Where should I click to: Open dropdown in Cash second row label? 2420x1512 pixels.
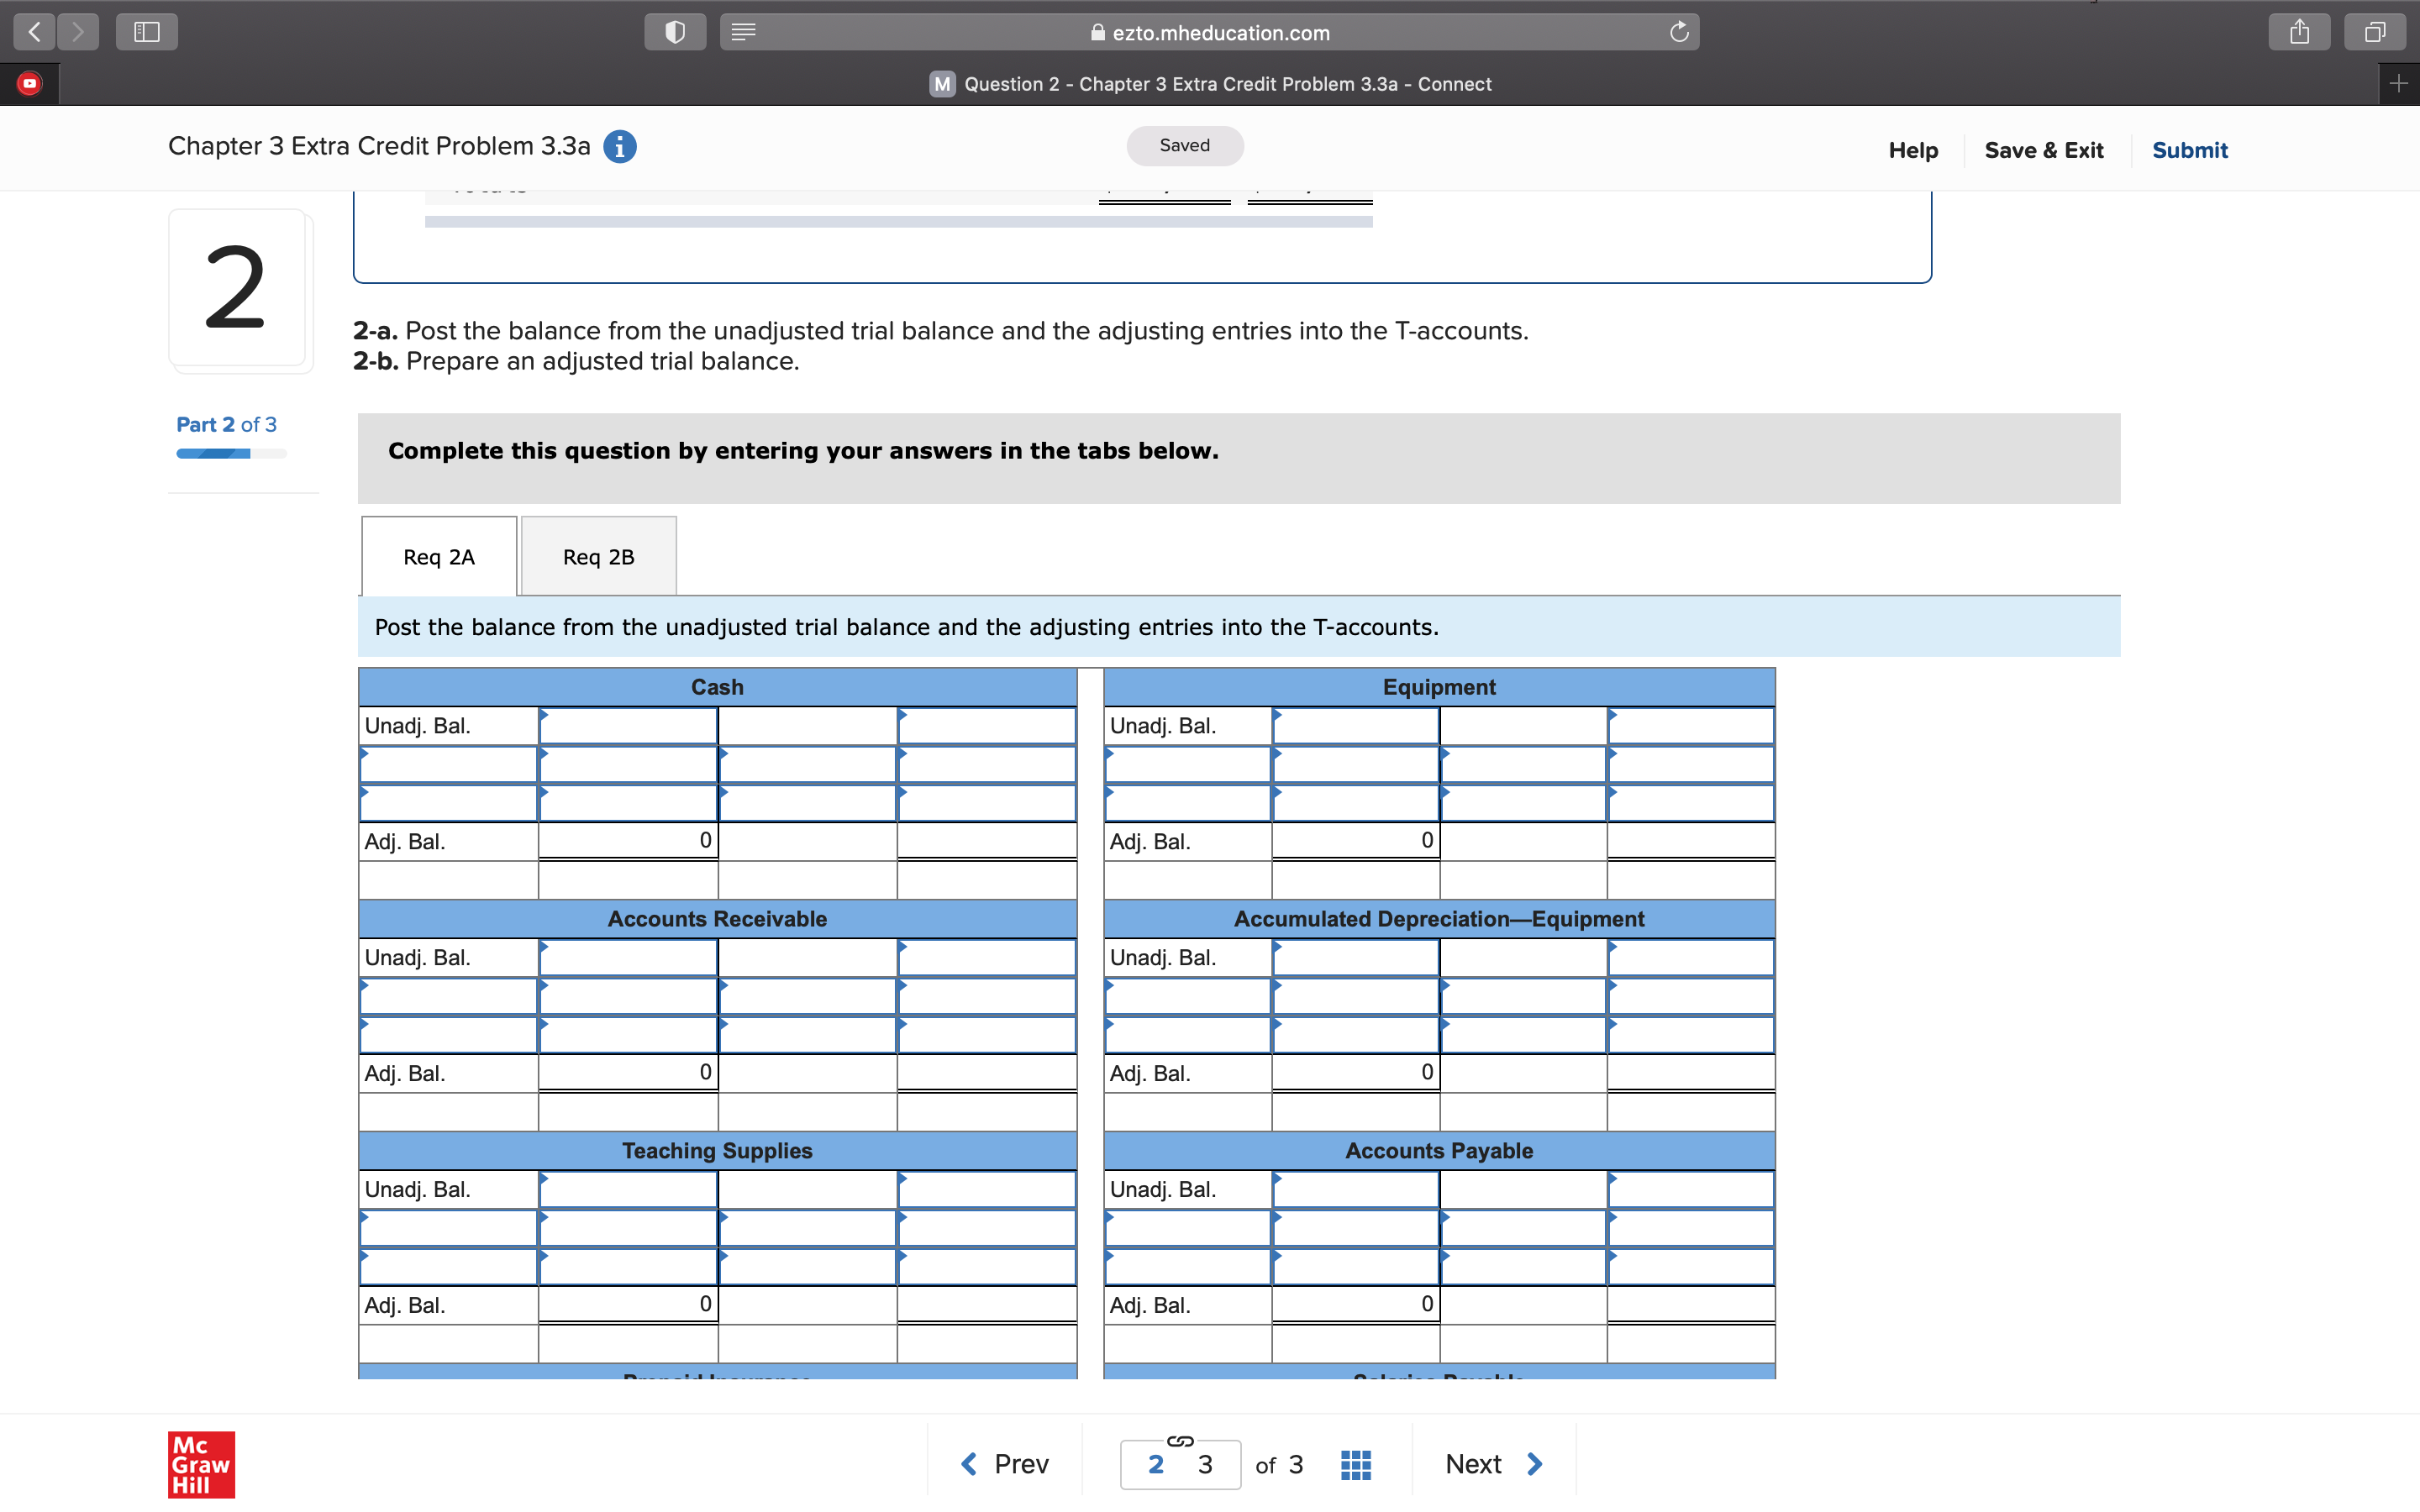click(448, 765)
